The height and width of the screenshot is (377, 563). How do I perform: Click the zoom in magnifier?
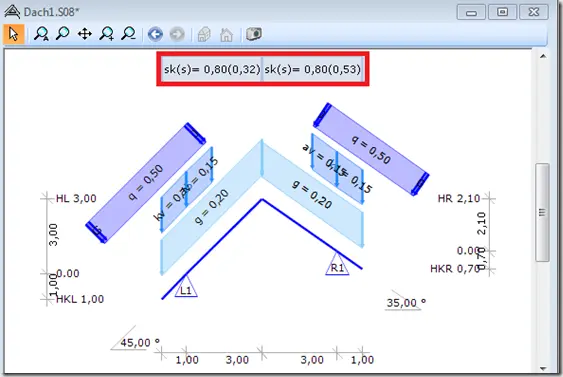point(107,34)
